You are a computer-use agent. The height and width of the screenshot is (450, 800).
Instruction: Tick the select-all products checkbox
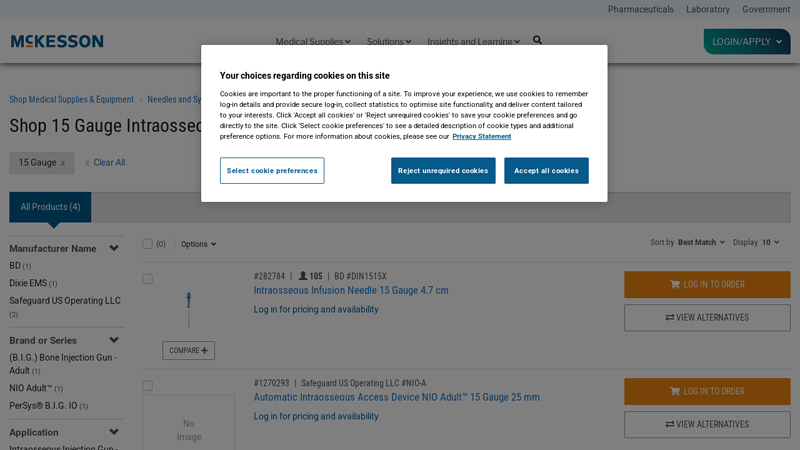pyautogui.click(x=147, y=244)
